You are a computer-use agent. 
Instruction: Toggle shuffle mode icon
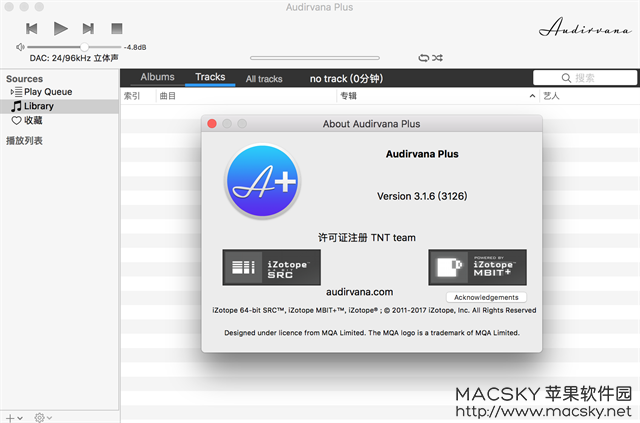point(437,58)
